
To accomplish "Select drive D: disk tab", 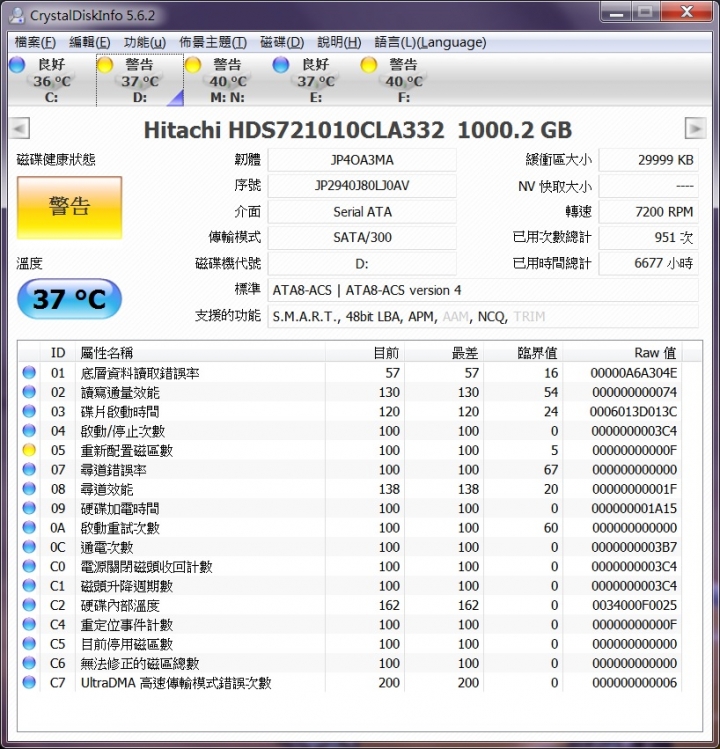I will (140, 80).
